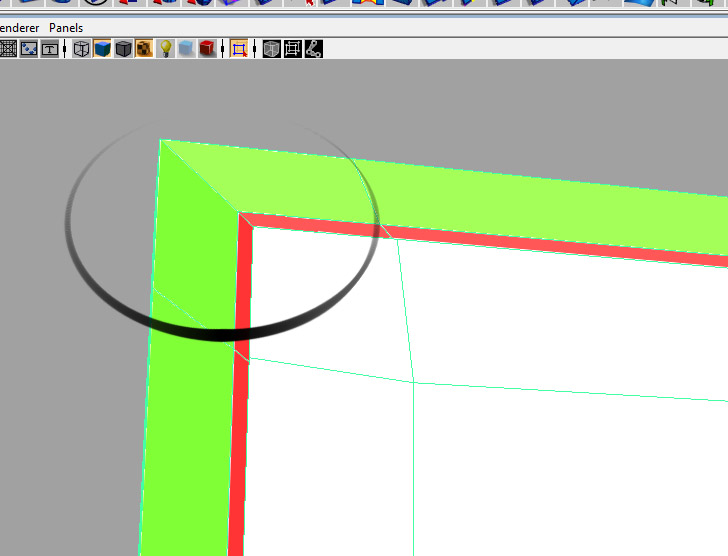Open the Renderer menu
Screen dimensions: 728x556
point(19,28)
